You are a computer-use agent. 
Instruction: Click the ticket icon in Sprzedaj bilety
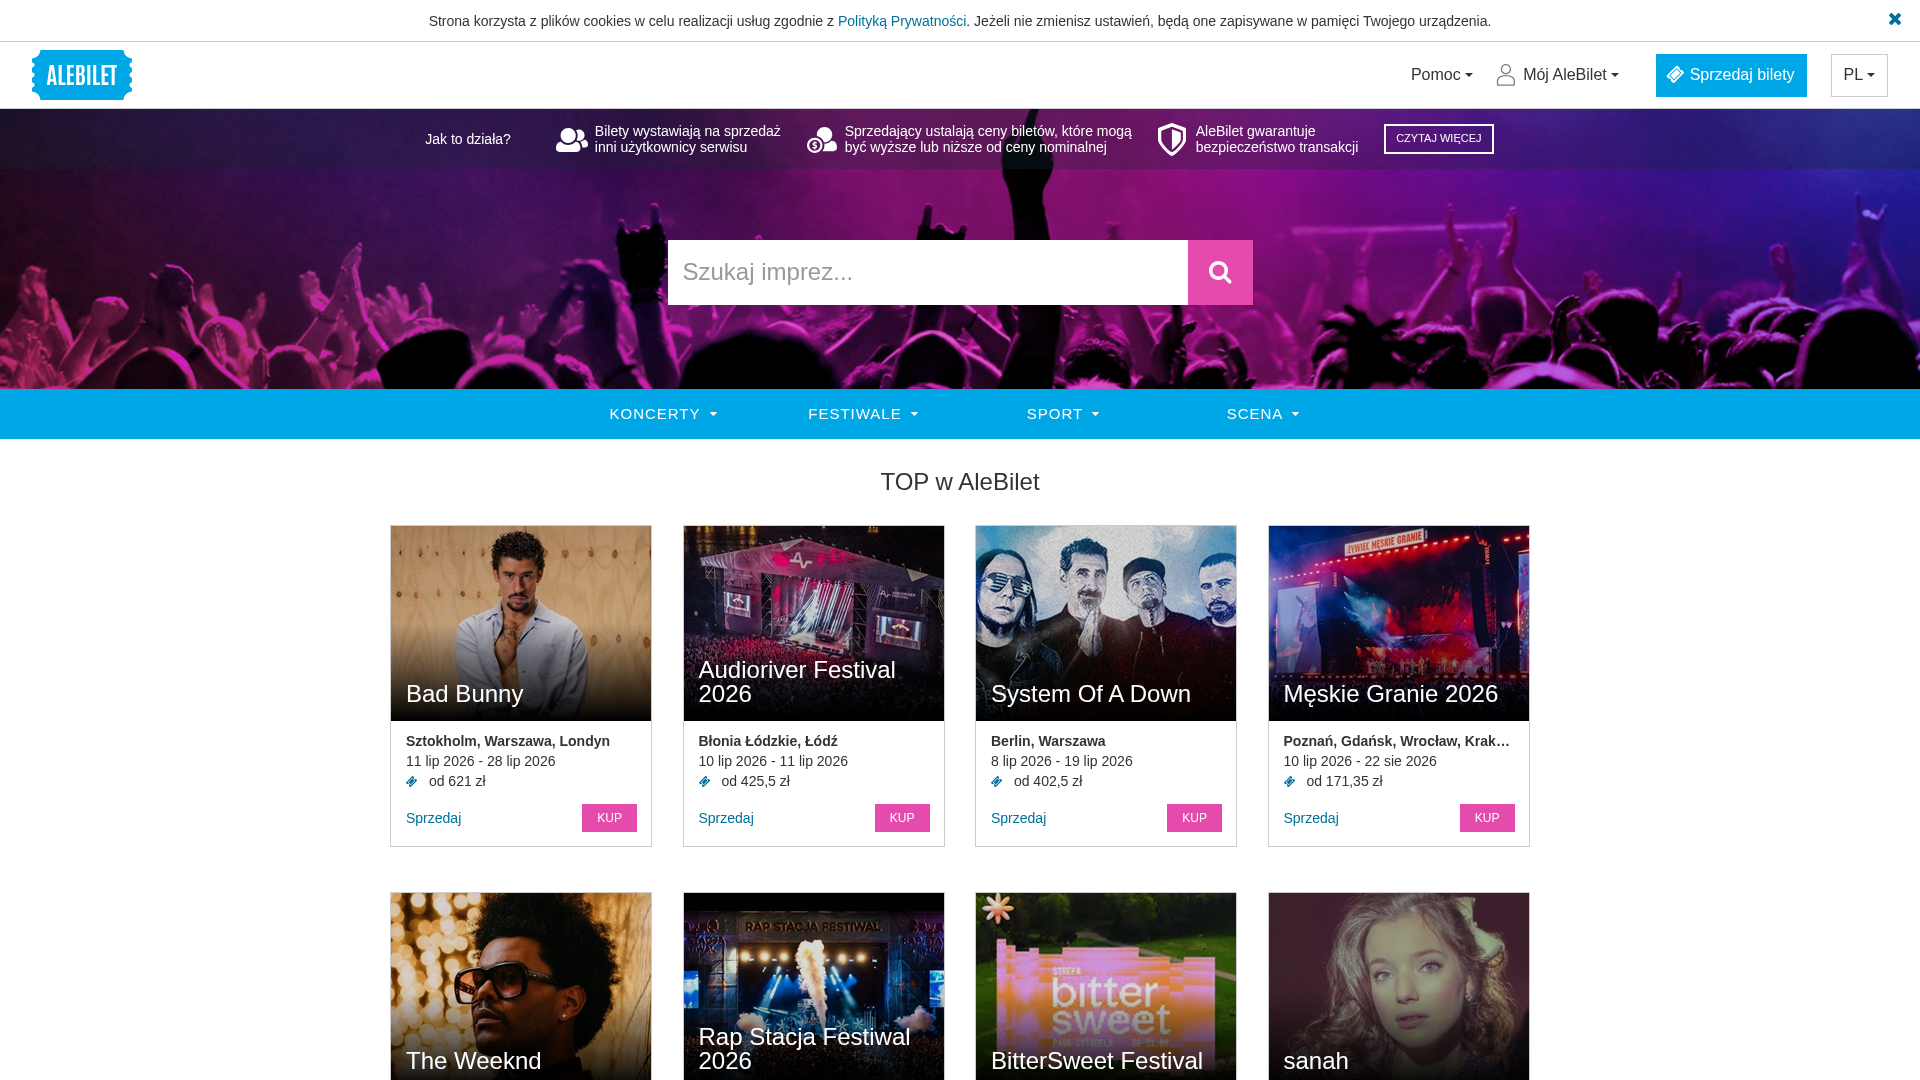pos(1675,75)
